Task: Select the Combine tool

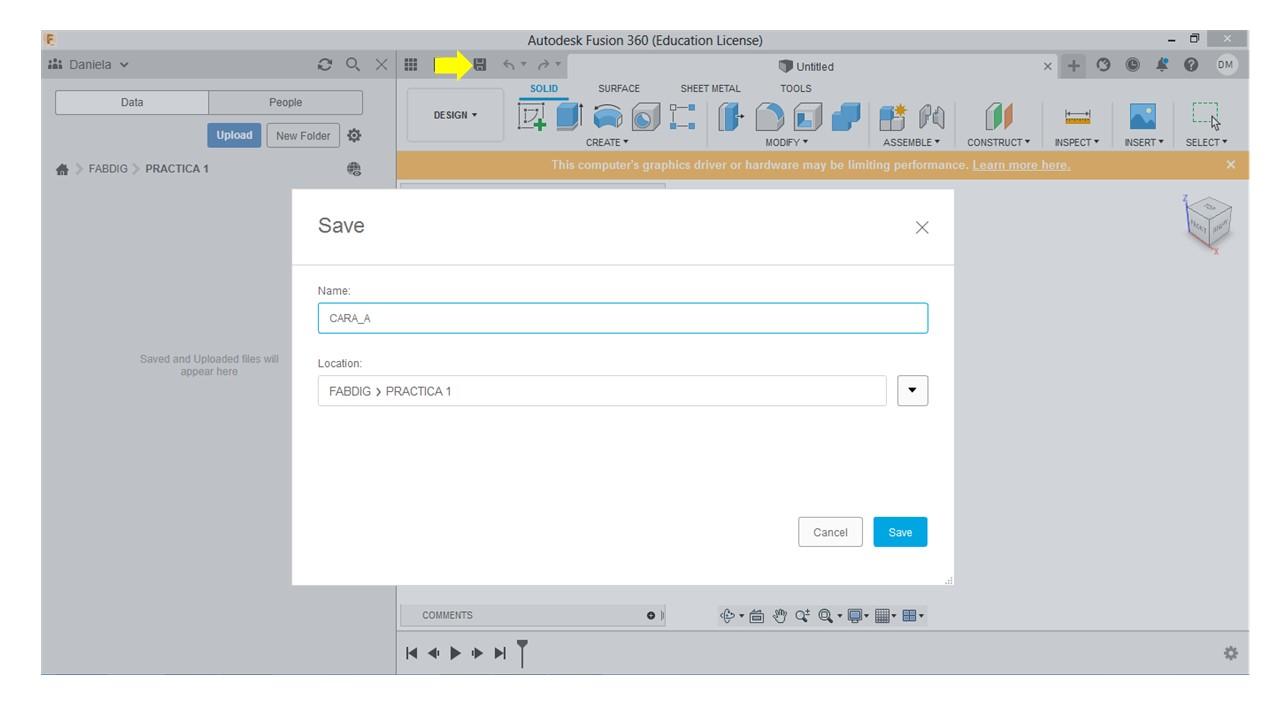Action: [846, 116]
